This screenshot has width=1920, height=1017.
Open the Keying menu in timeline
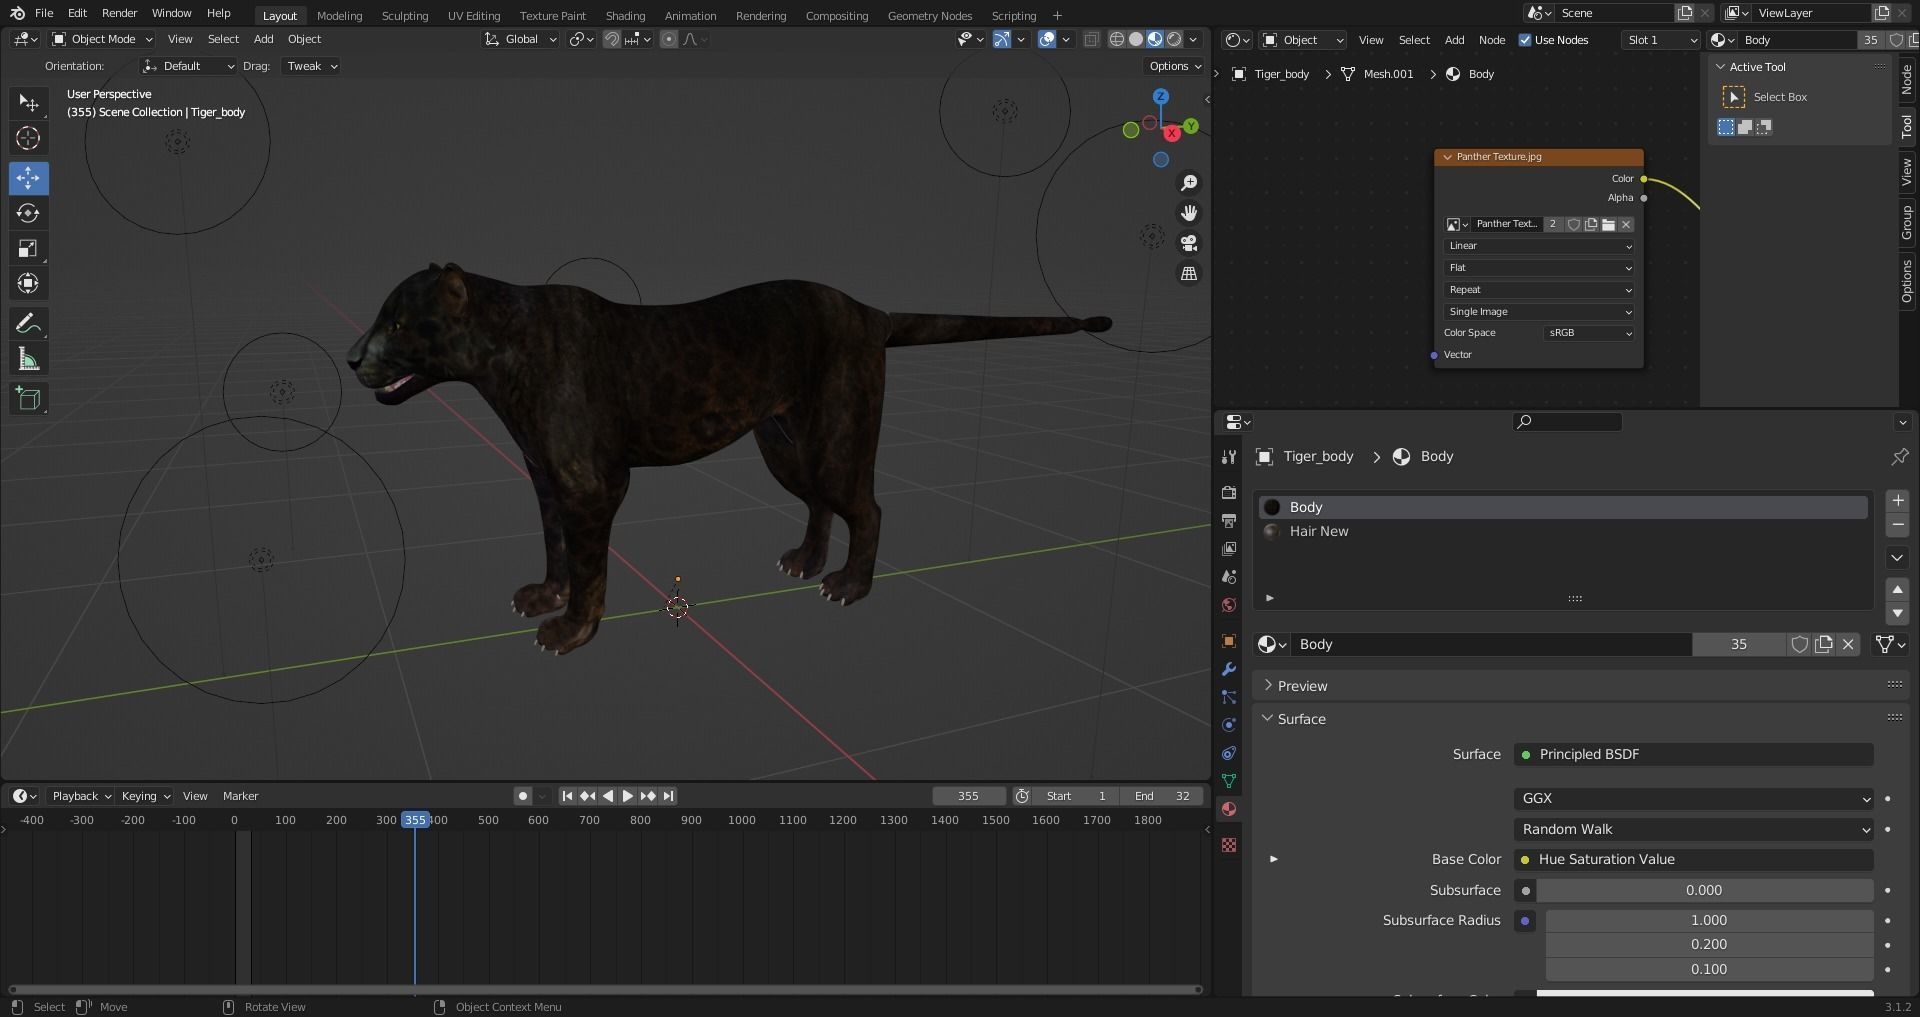[x=145, y=796]
